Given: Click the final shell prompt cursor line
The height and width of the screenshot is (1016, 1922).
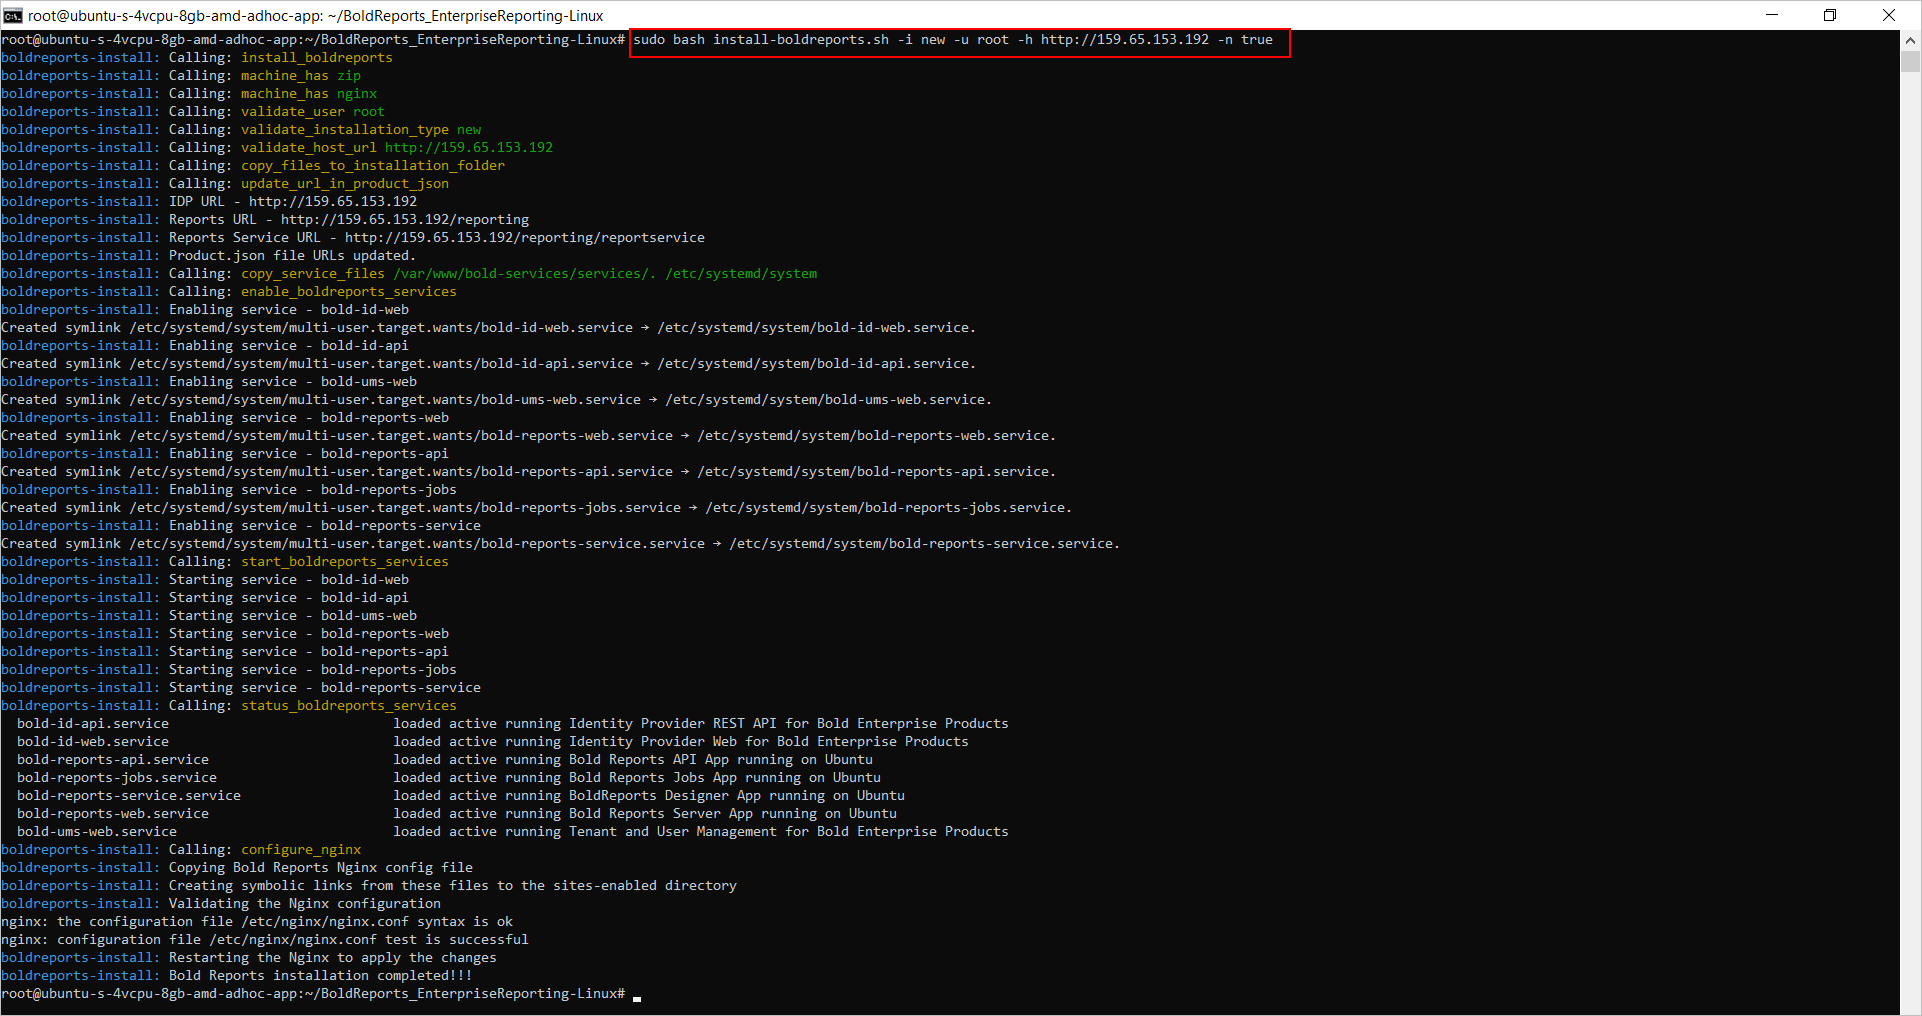Looking at the screenshot, I should pos(321,994).
